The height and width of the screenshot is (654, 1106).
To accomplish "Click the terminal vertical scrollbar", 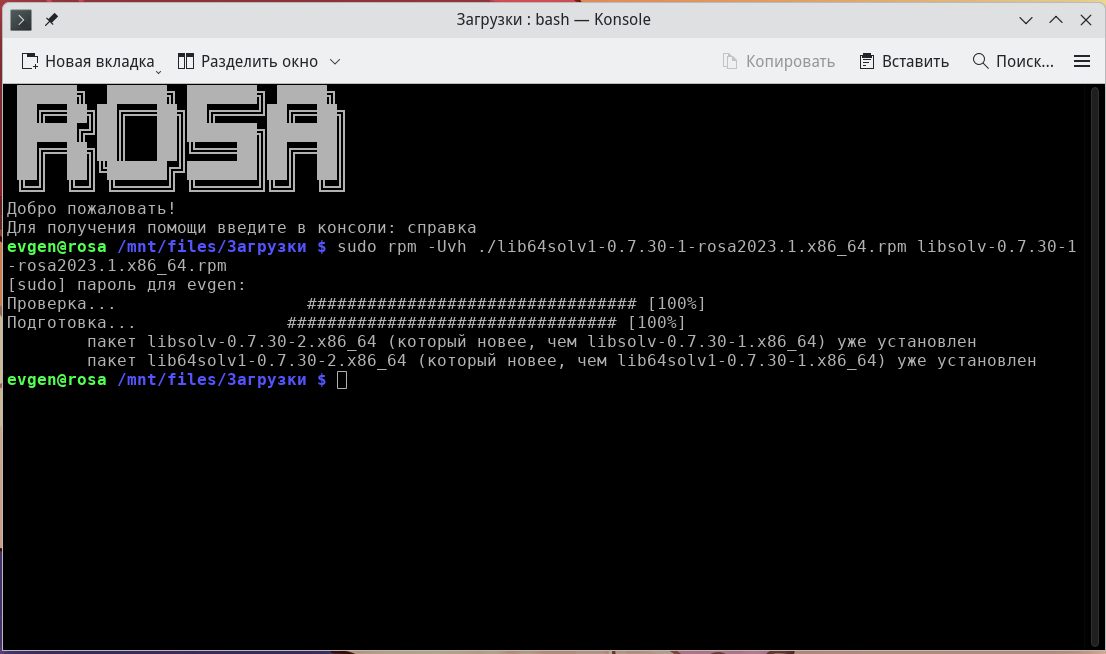I will [1095, 367].
